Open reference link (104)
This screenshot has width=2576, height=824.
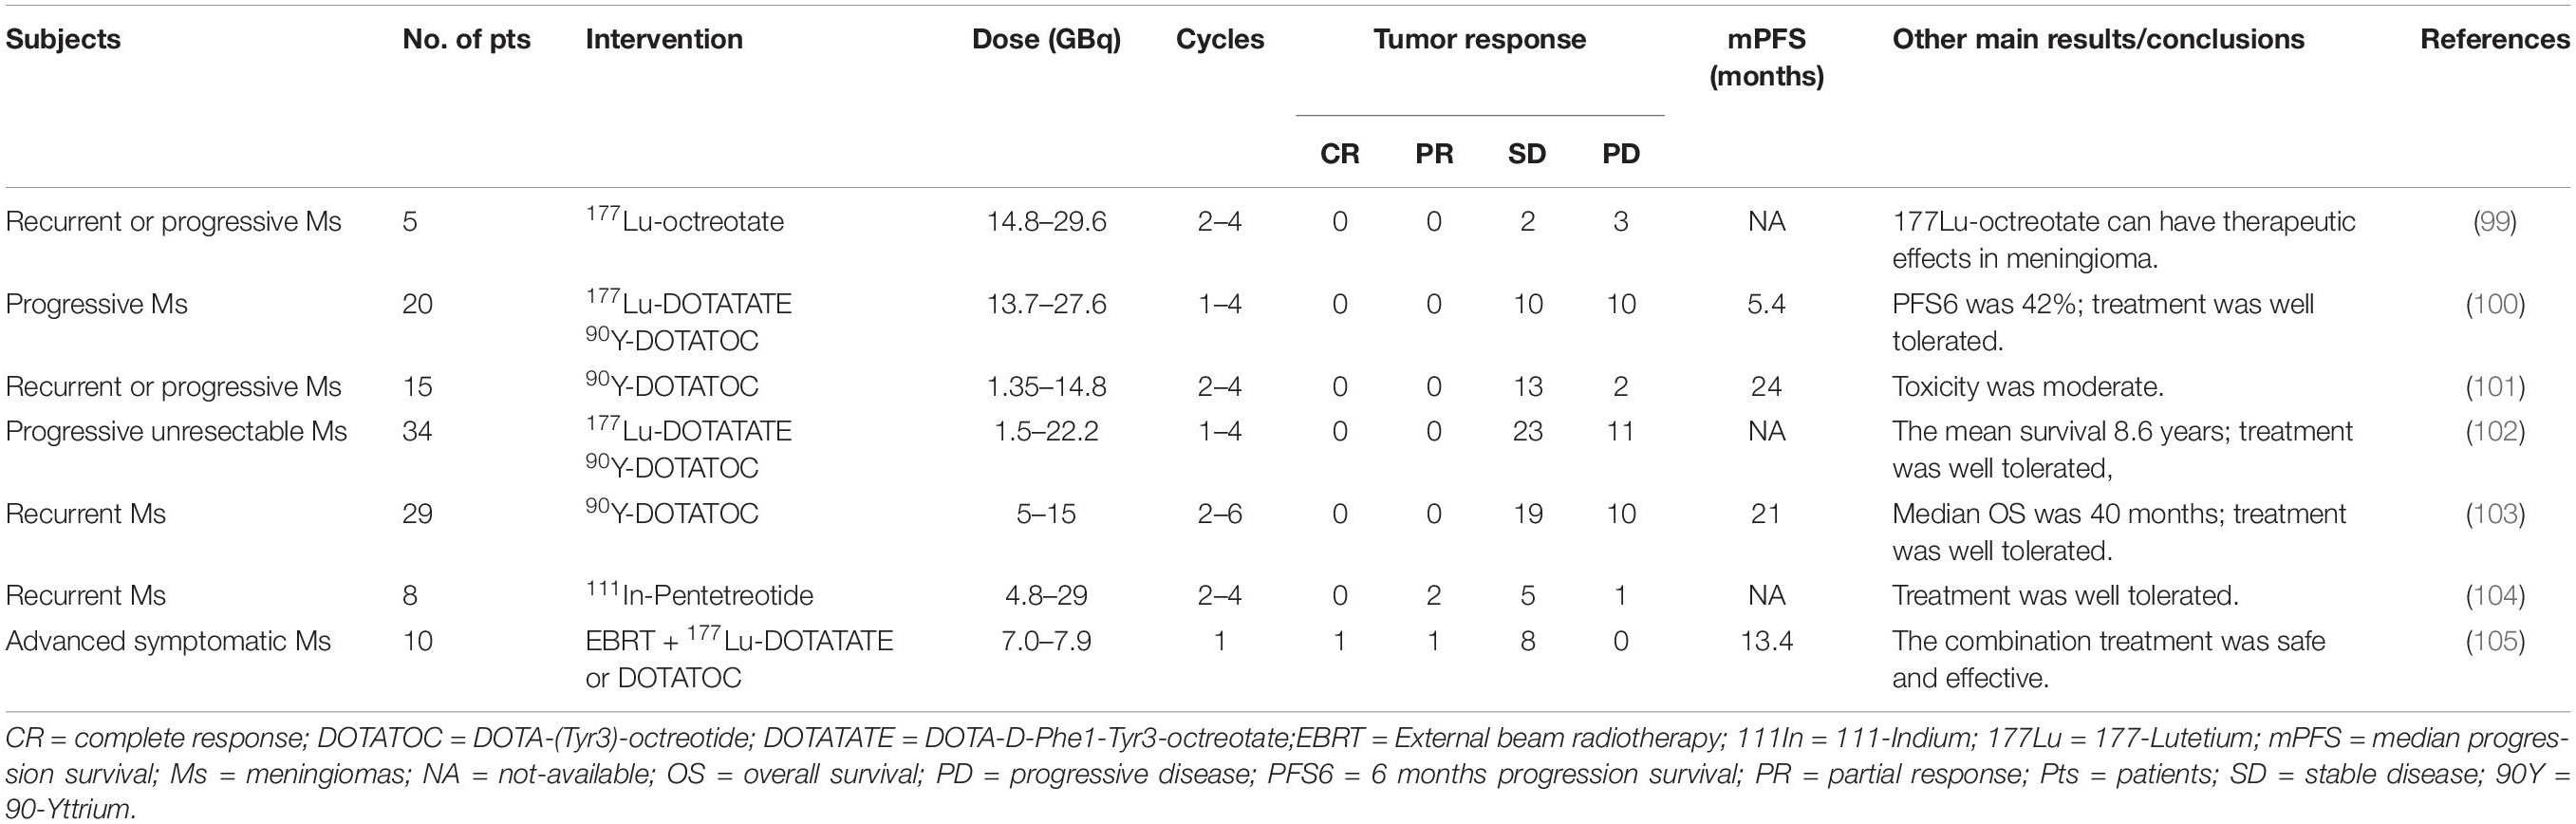(x=2495, y=596)
